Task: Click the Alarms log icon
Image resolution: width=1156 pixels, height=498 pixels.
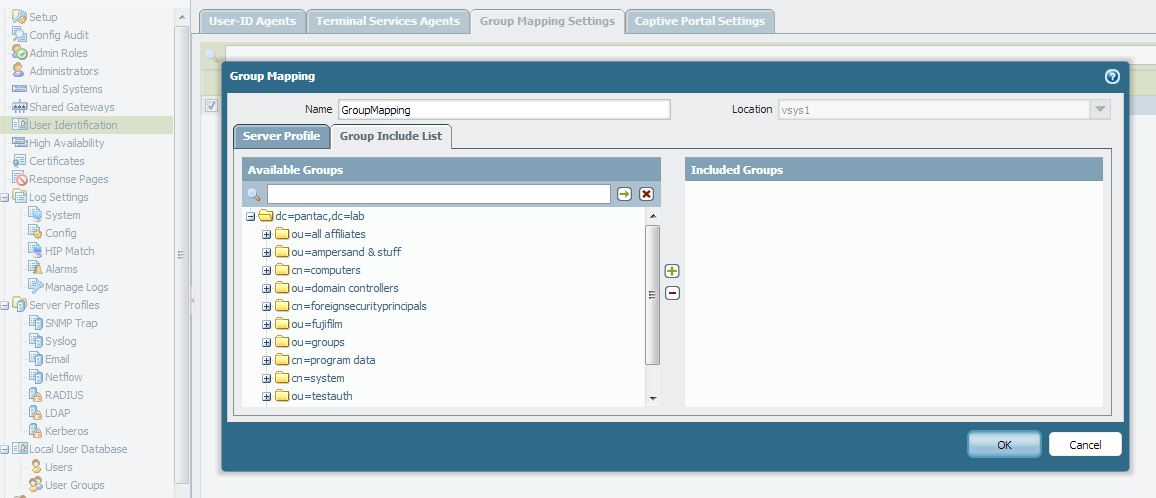Action: click(35, 269)
